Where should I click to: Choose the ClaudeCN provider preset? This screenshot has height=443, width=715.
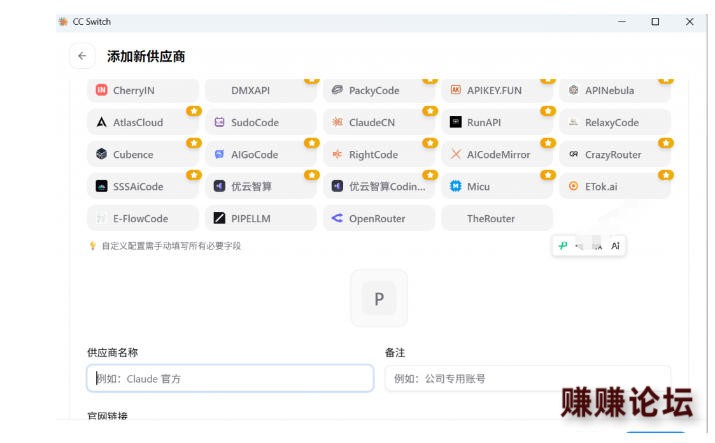(x=379, y=122)
